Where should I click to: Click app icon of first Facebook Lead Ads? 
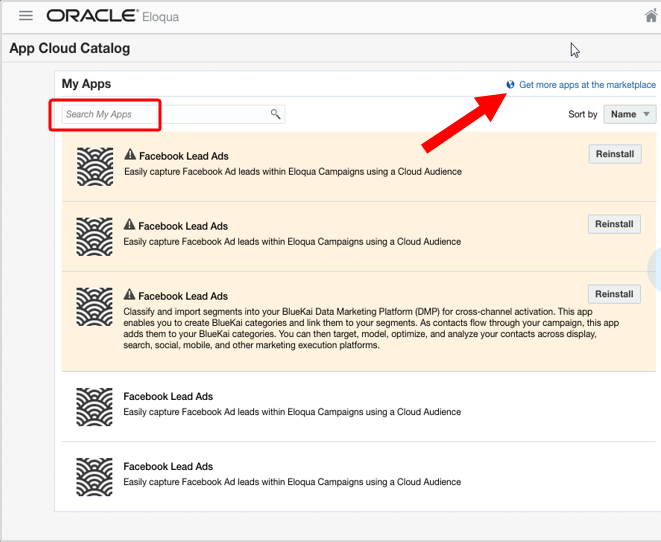click(x=95, y=166)
